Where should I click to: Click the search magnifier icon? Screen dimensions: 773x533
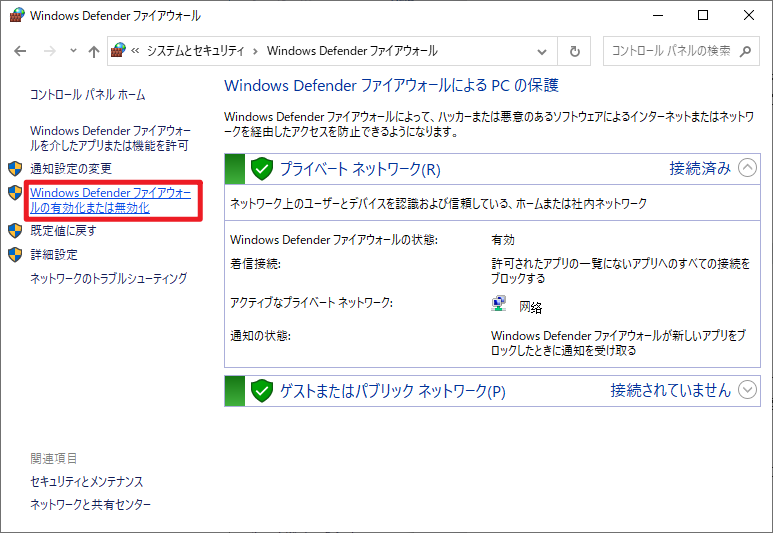click(x=745, y=51)
